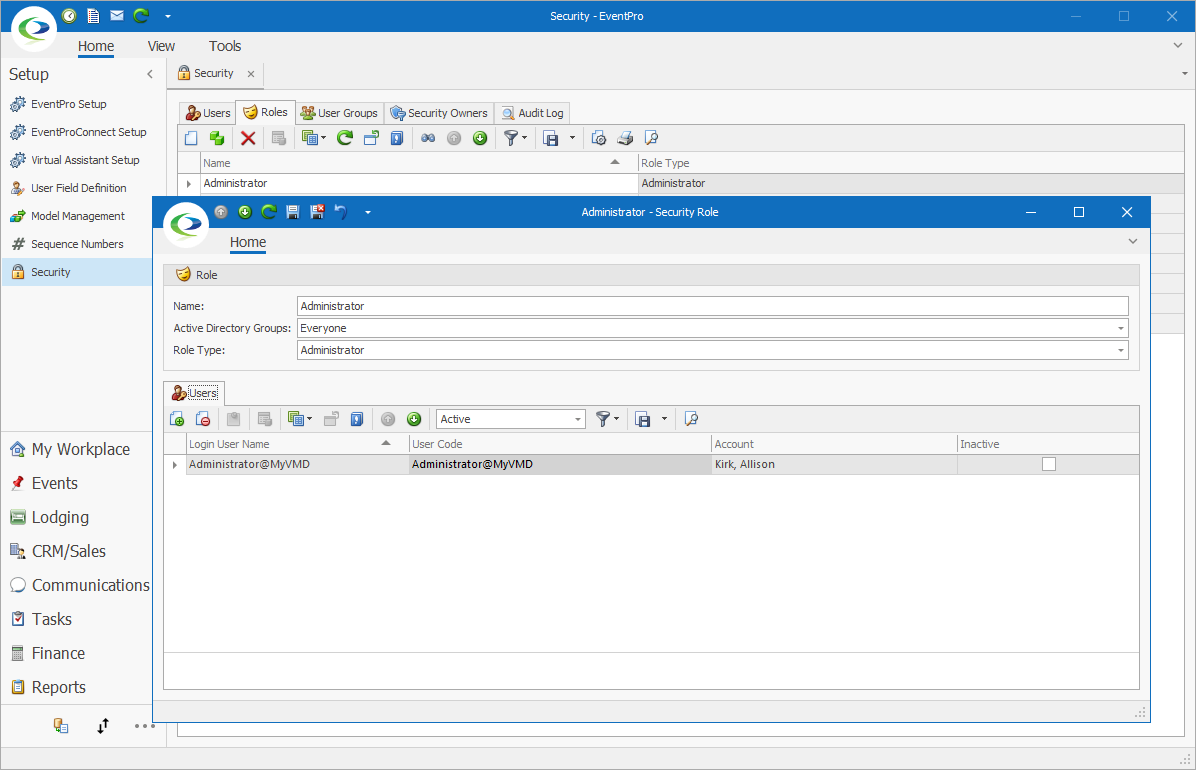Image resolution: width=1196 pixels, height=770 pixels.
Task: Go to the Finance module
Action: coord(58,653)
